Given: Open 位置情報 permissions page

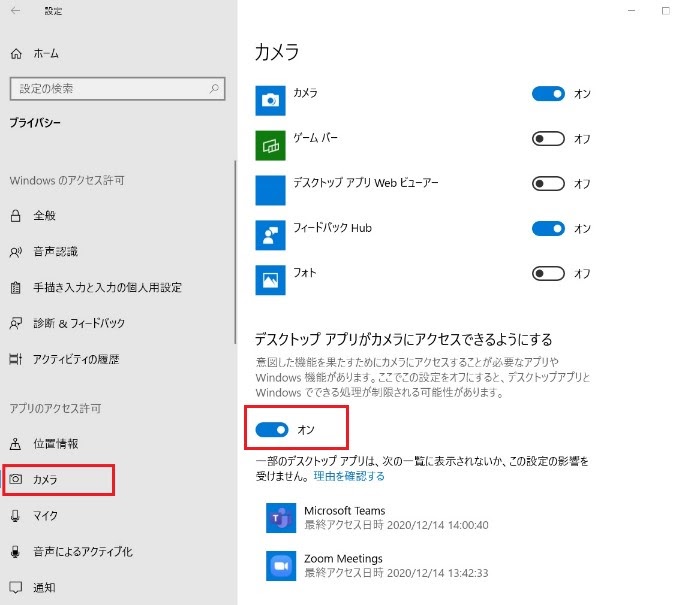Looking at the screenshot, I should tap(56, 444).
